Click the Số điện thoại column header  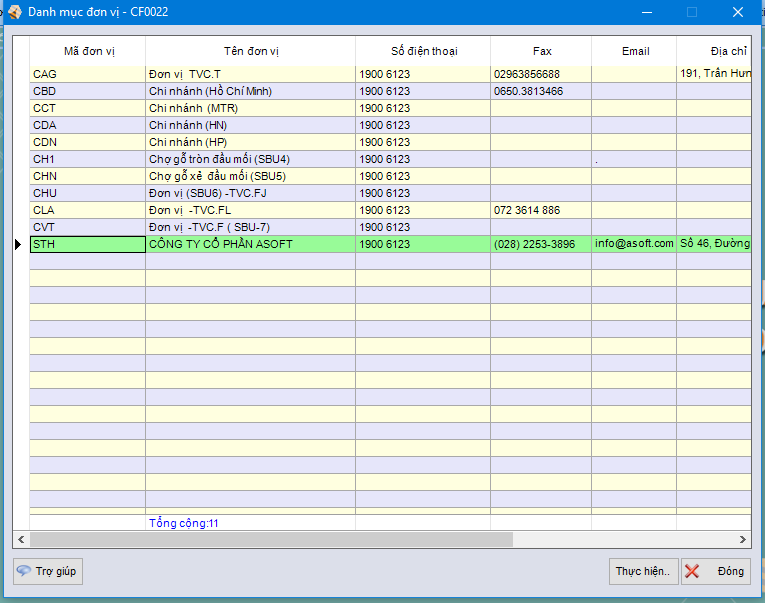click(423, 51)
